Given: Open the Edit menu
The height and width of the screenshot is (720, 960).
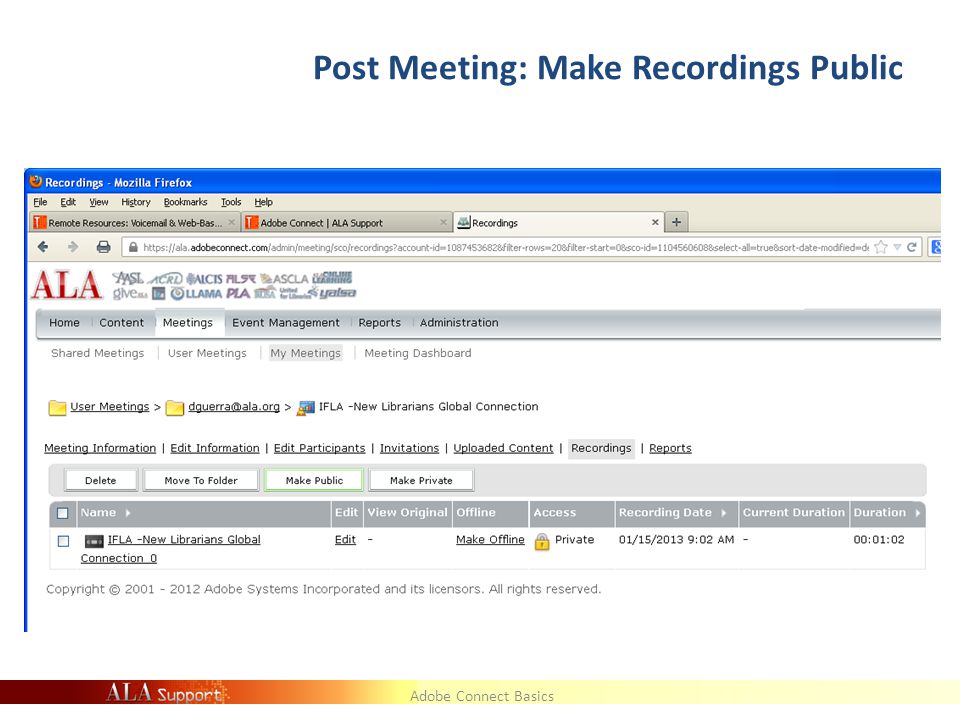Looking at the screenshot, I should [x=68, y=202].
